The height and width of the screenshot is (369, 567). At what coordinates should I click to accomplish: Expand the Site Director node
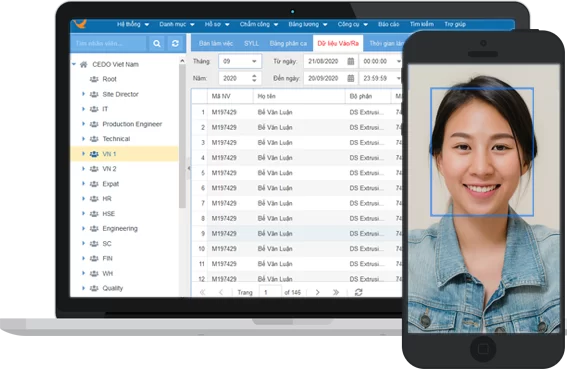(x=83, y=94)
